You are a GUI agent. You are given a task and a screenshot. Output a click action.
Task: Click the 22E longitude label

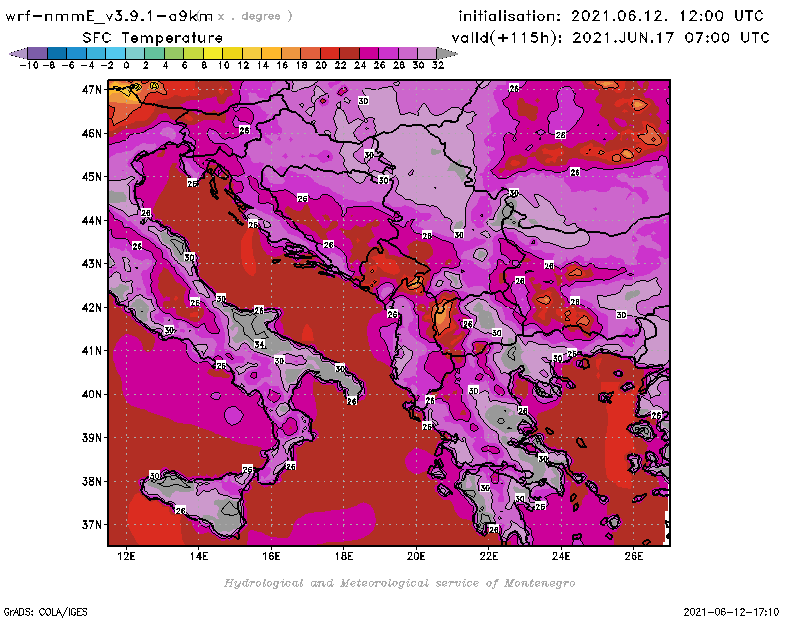(488, 556)
